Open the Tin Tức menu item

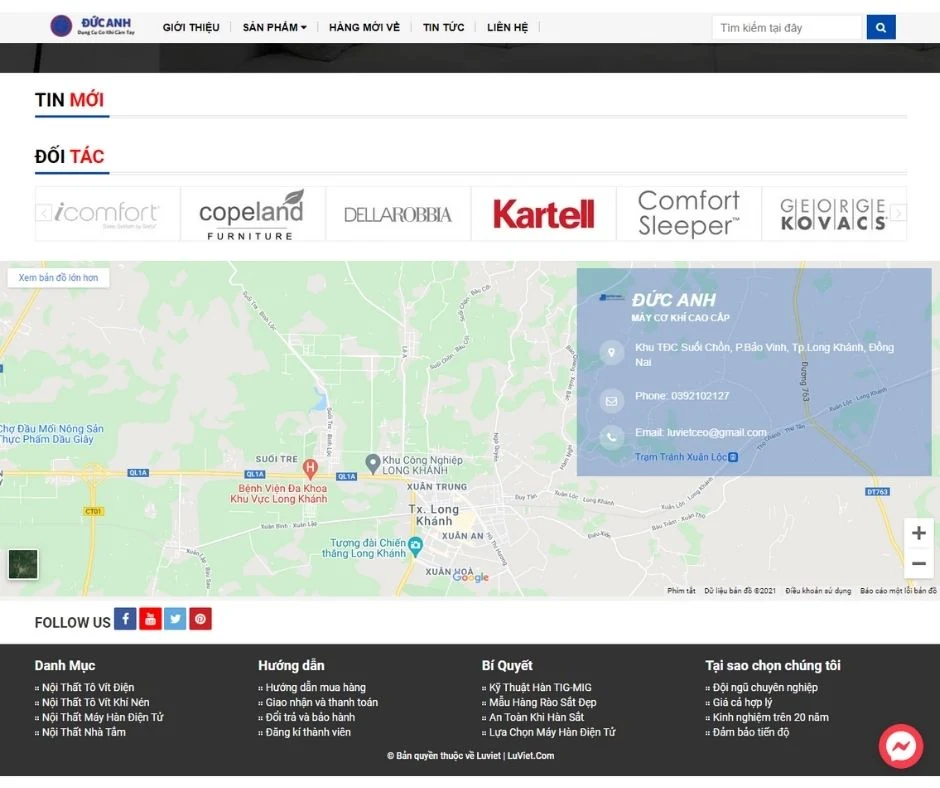[x=444, y=28]
